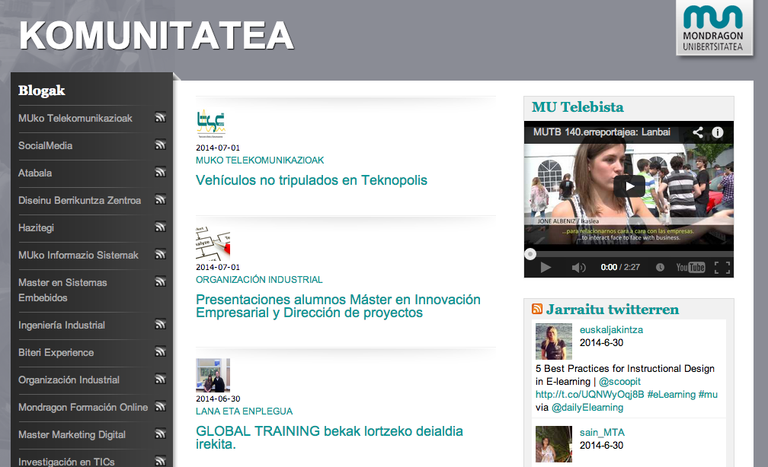Open Biteri Experience blog
The width and height of the screenshot is (768, 467).
(56, 353)
